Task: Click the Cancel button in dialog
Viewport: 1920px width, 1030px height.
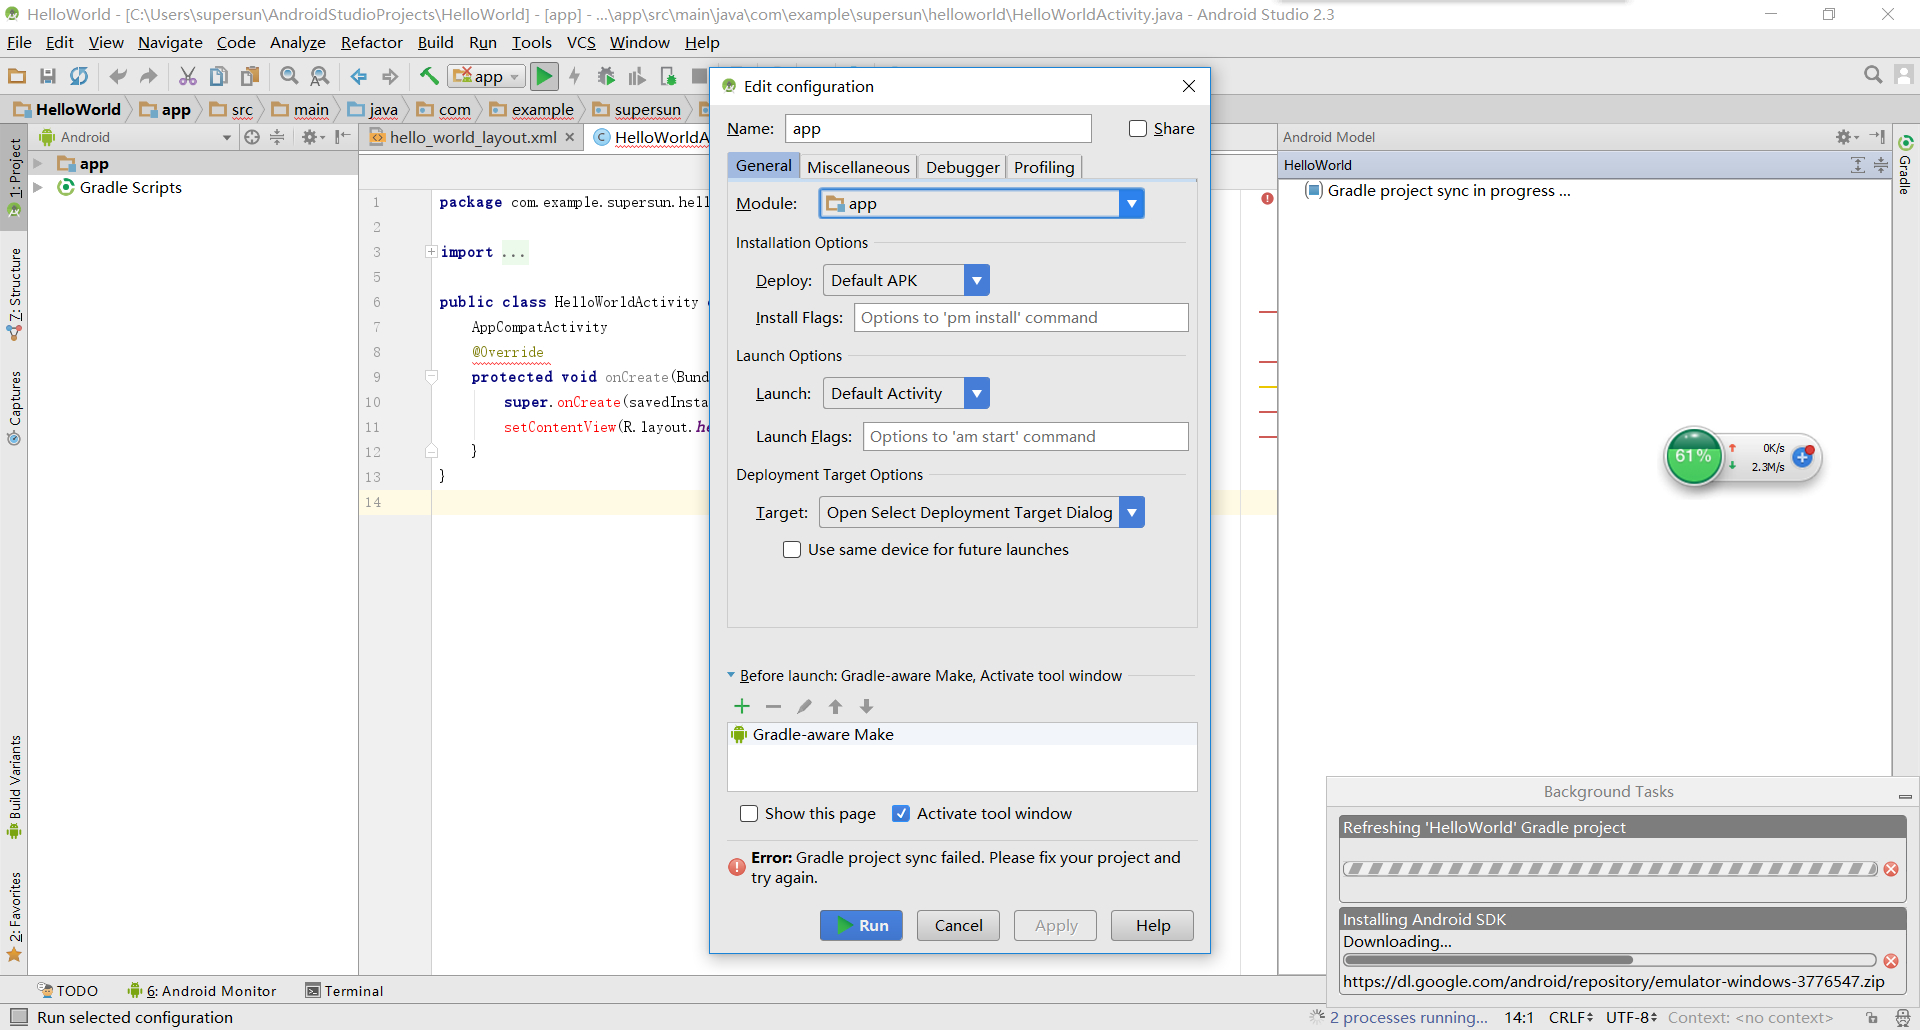Action: 958,926
